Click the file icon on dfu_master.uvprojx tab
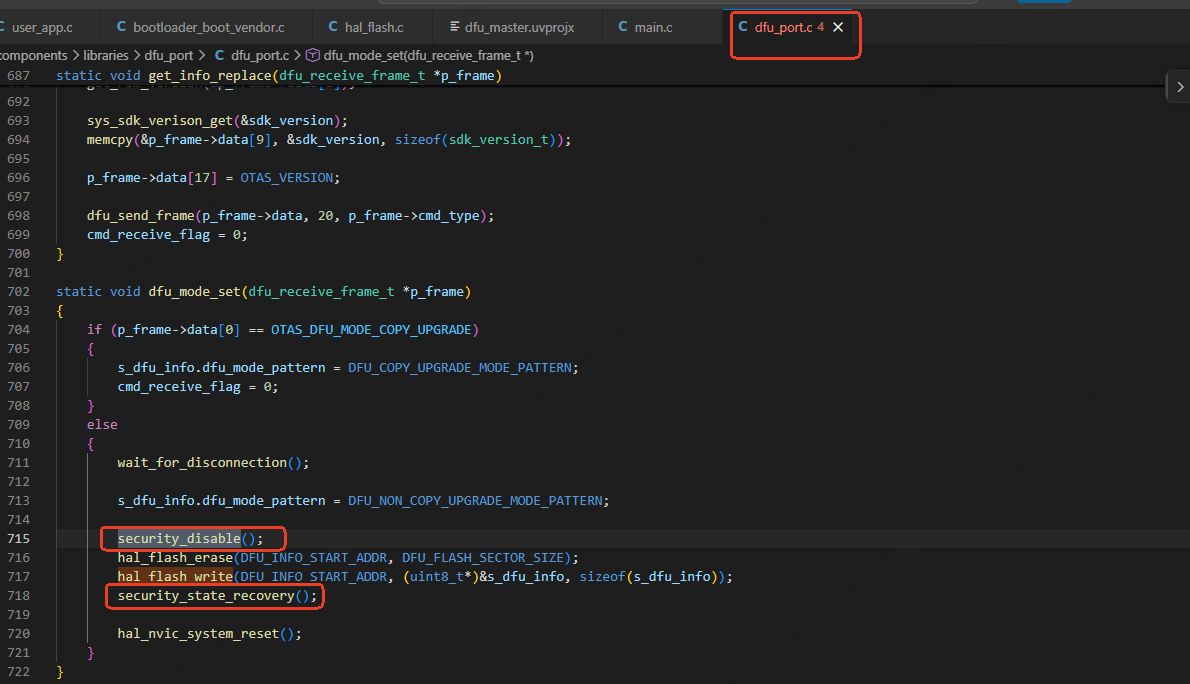 (455, 27)
